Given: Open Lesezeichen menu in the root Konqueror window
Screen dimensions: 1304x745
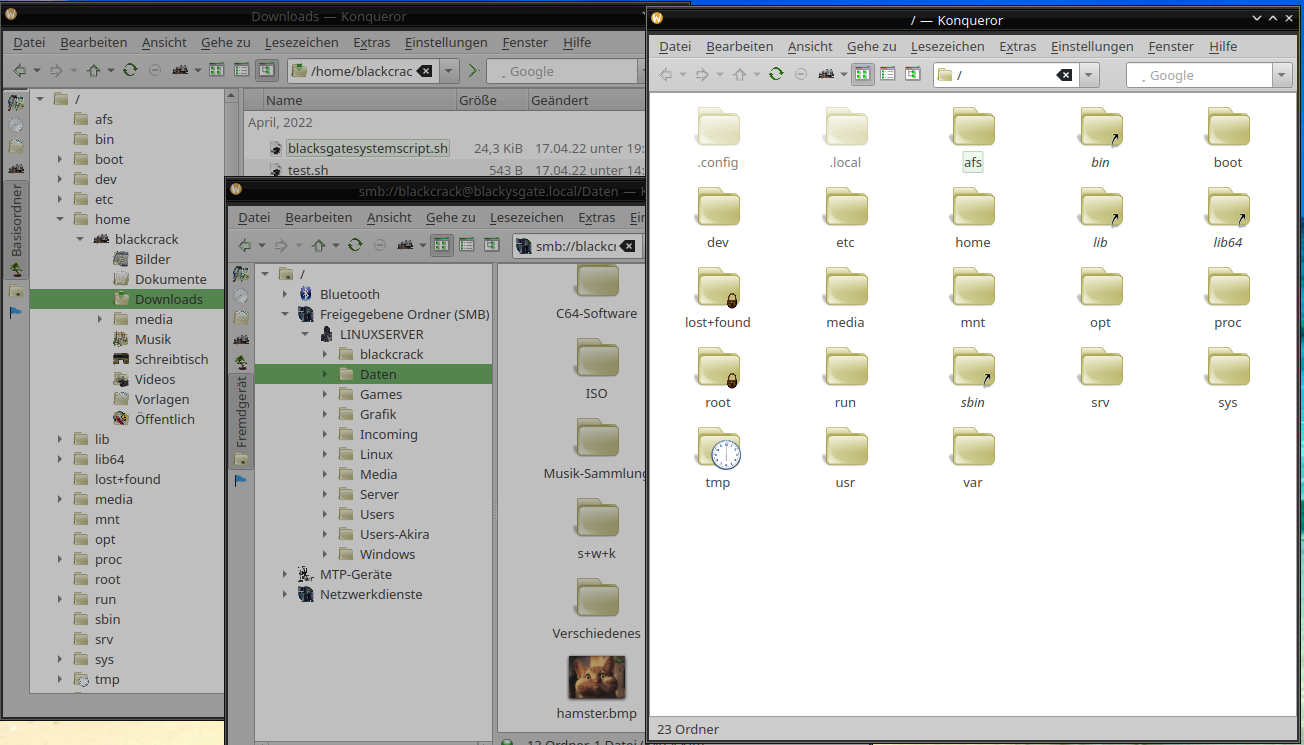Looking at the screenshot, I should point(947,46).
